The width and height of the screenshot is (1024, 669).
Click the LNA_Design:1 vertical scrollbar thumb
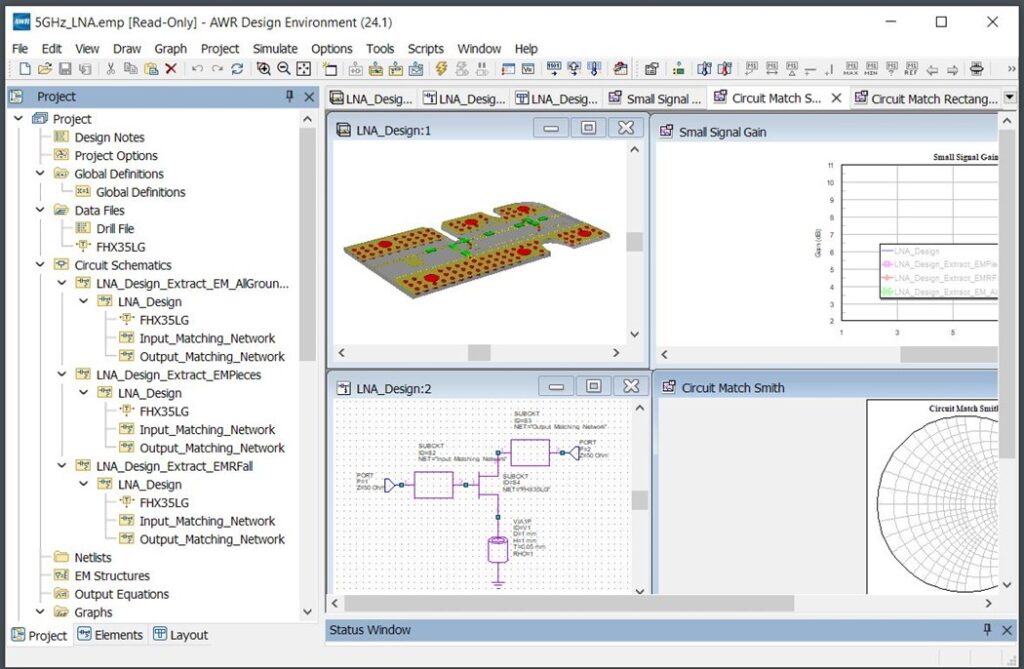tap(635, 242)
